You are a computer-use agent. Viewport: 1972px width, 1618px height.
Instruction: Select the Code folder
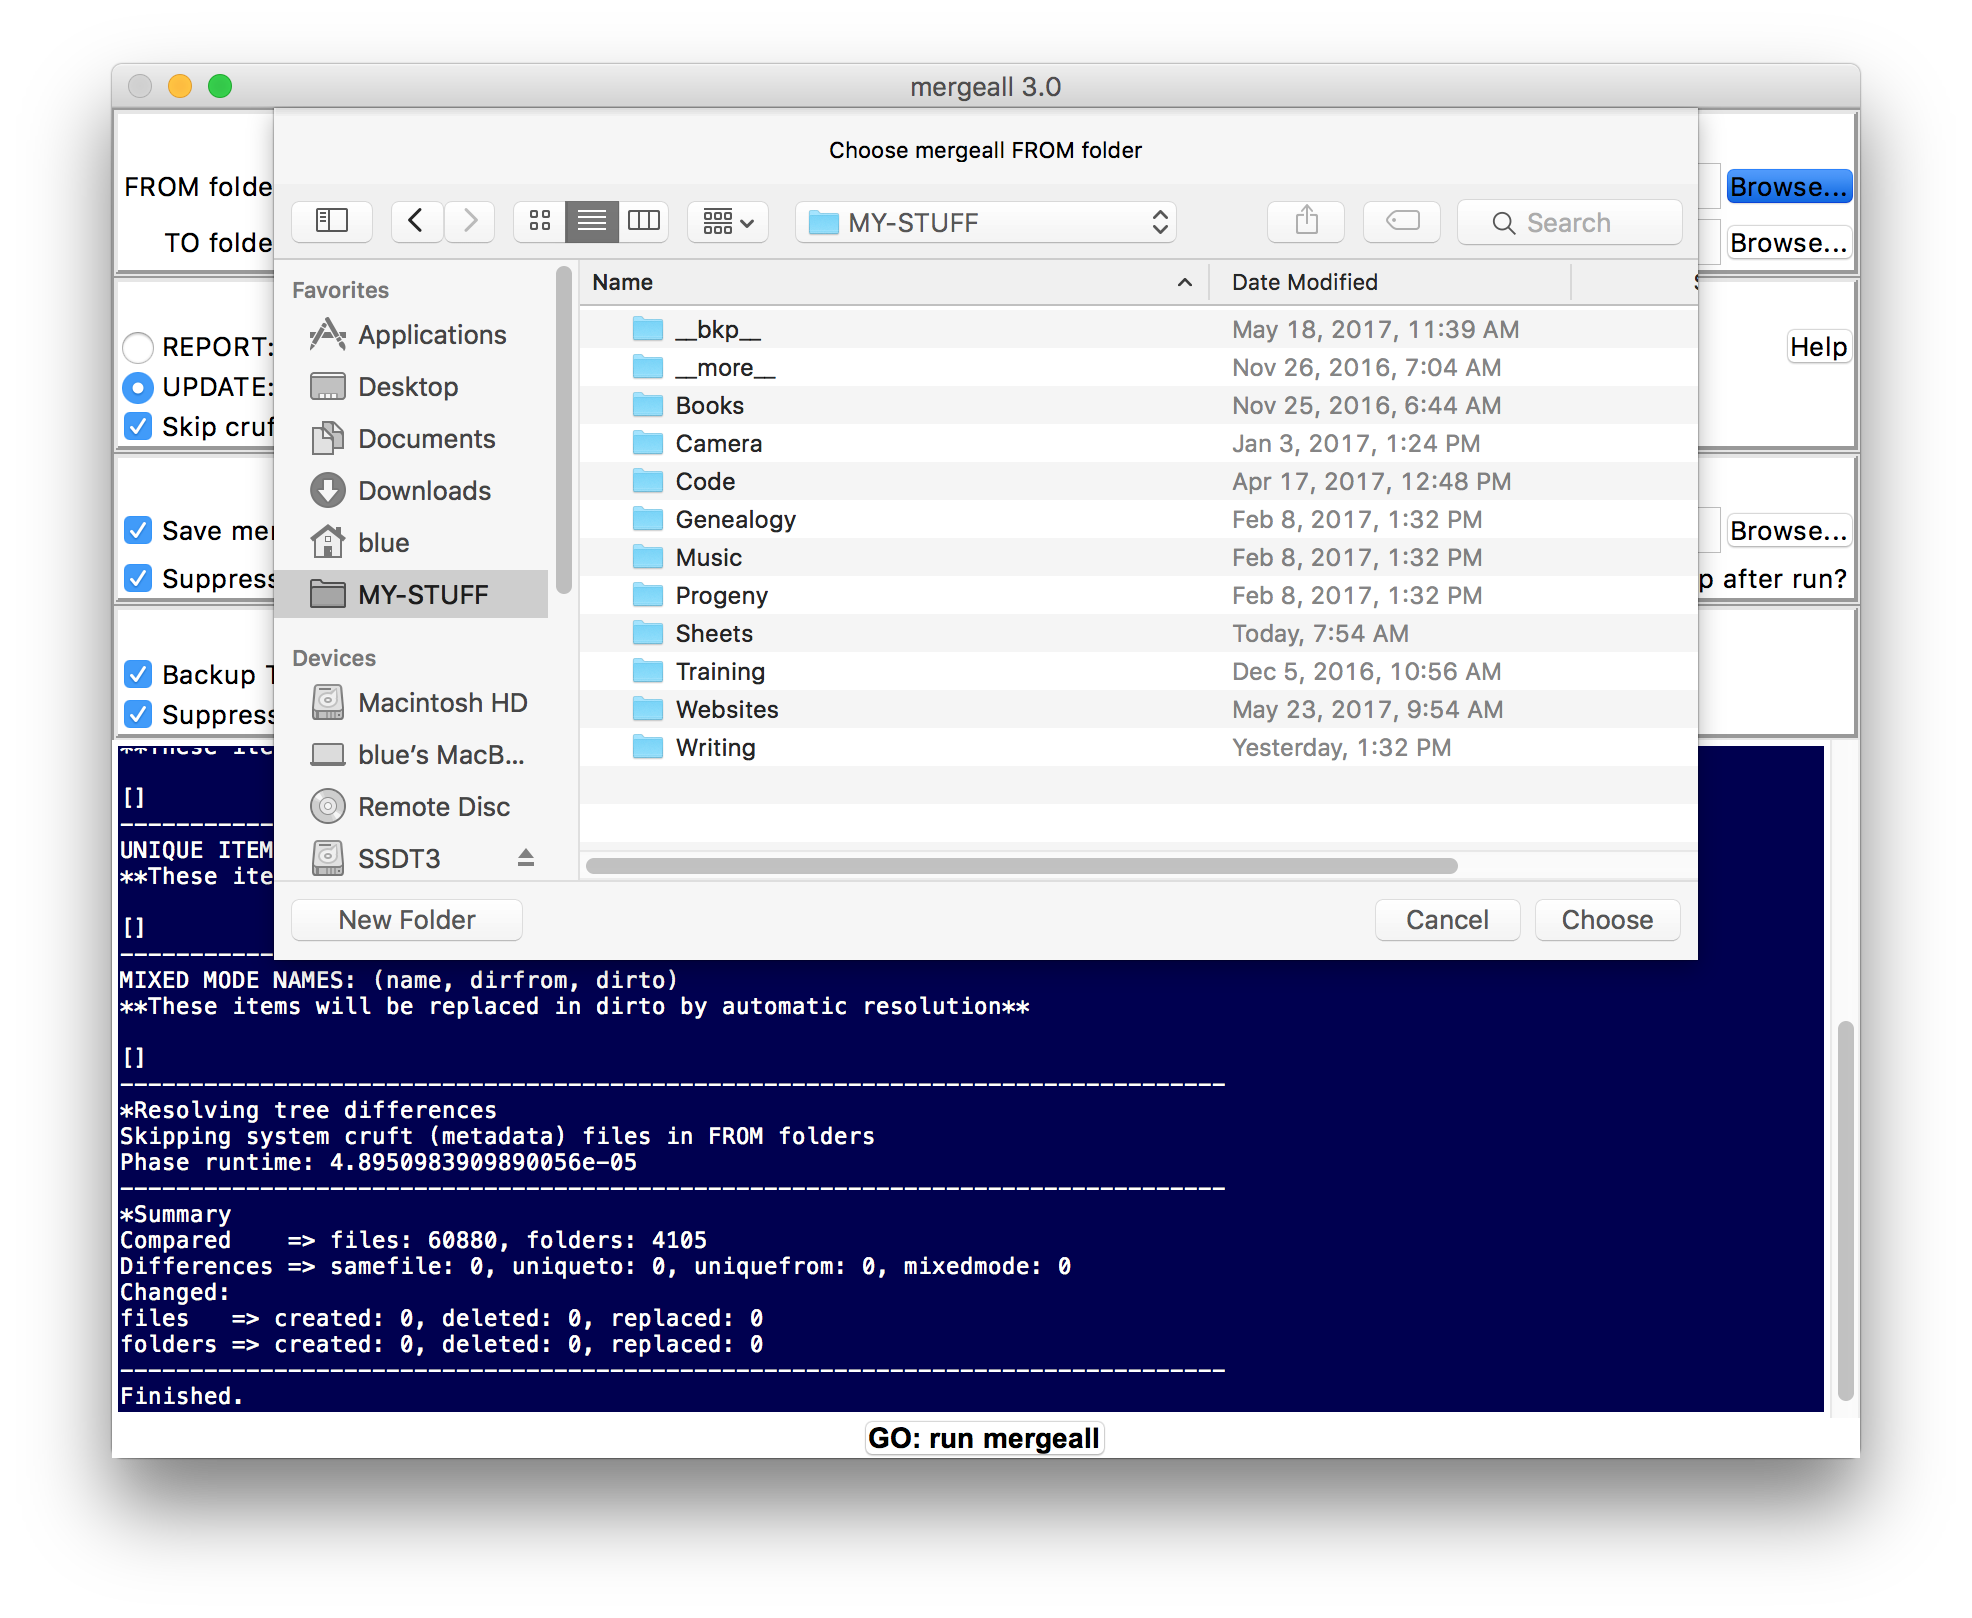(1138, 481)
